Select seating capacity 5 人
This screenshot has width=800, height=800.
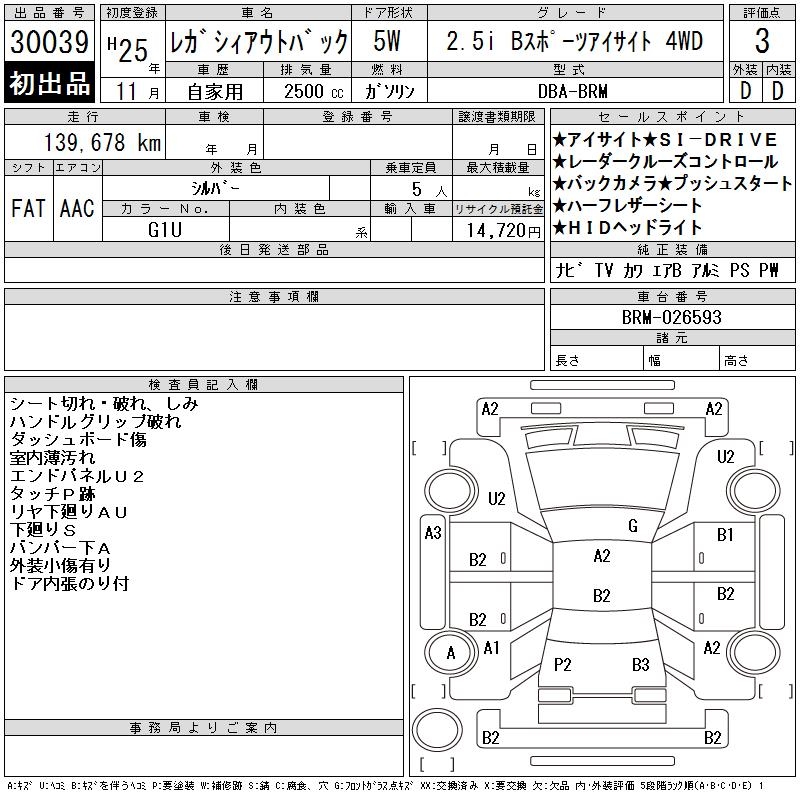tap(430, 189)
